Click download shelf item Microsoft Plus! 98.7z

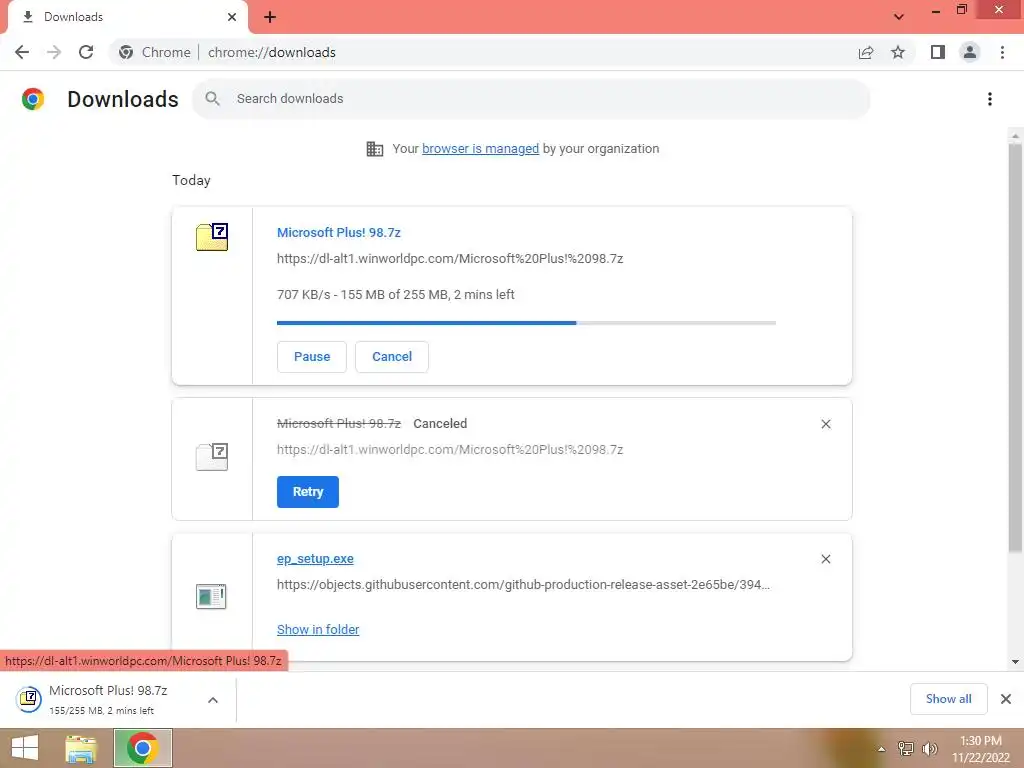click(108, 699)
